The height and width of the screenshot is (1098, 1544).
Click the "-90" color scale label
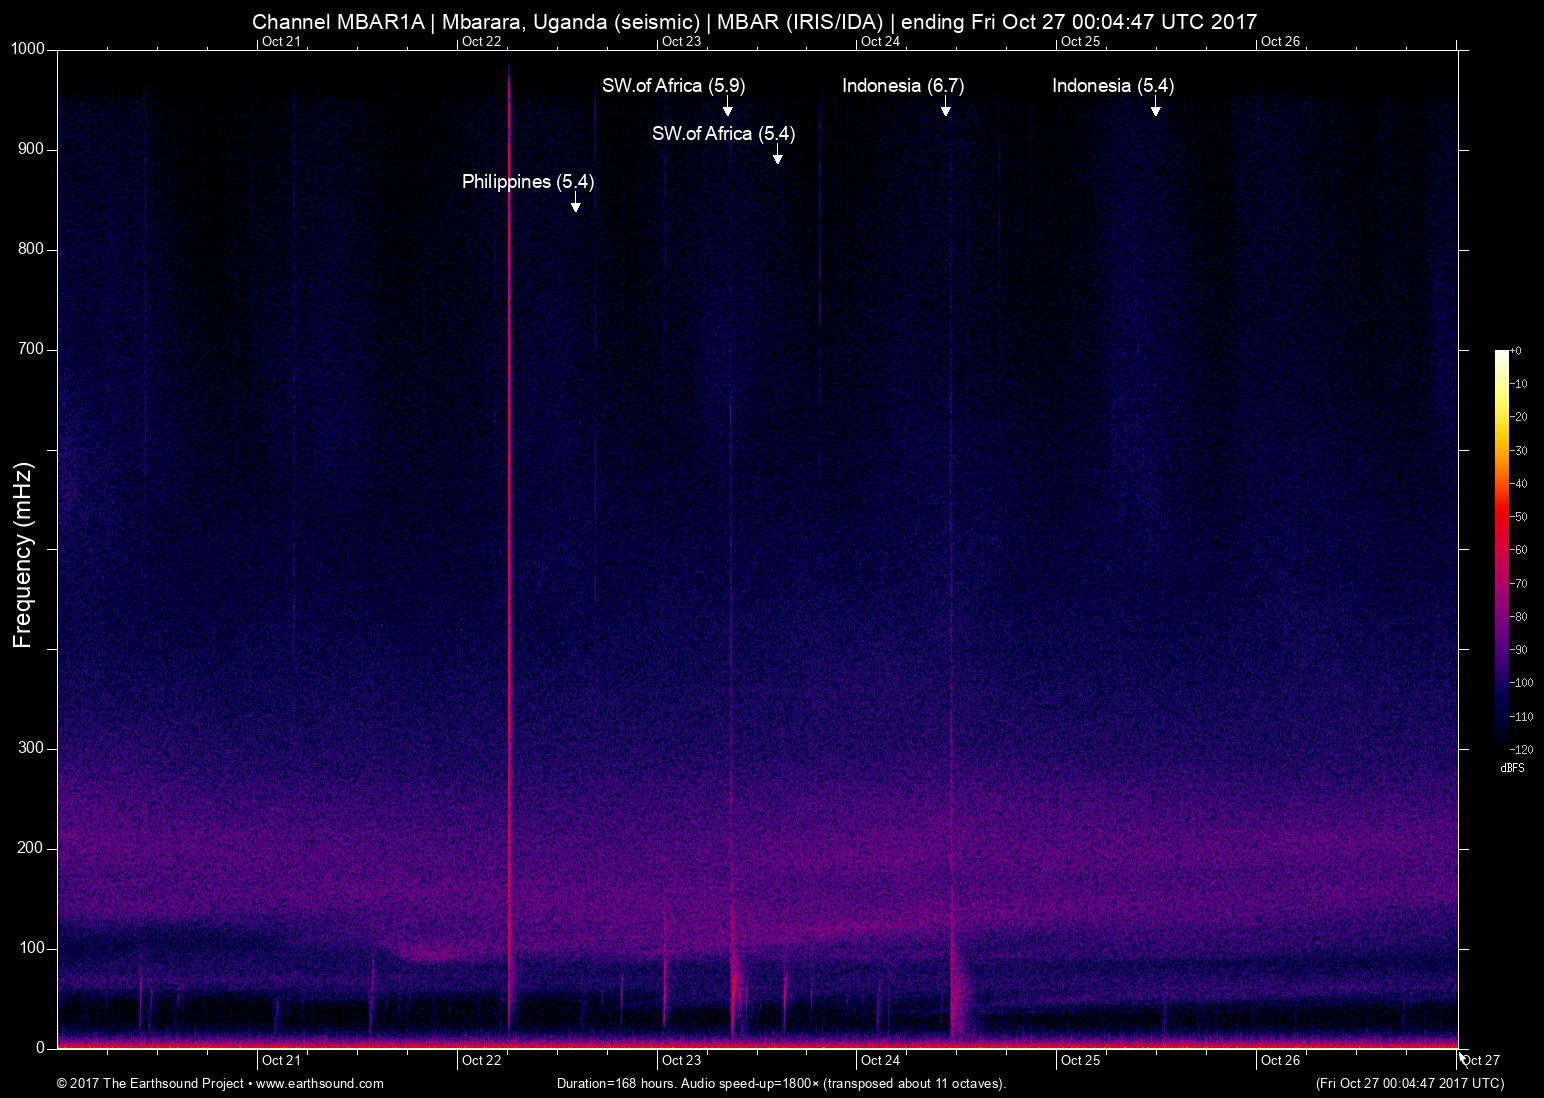[x=1518, y=650]
